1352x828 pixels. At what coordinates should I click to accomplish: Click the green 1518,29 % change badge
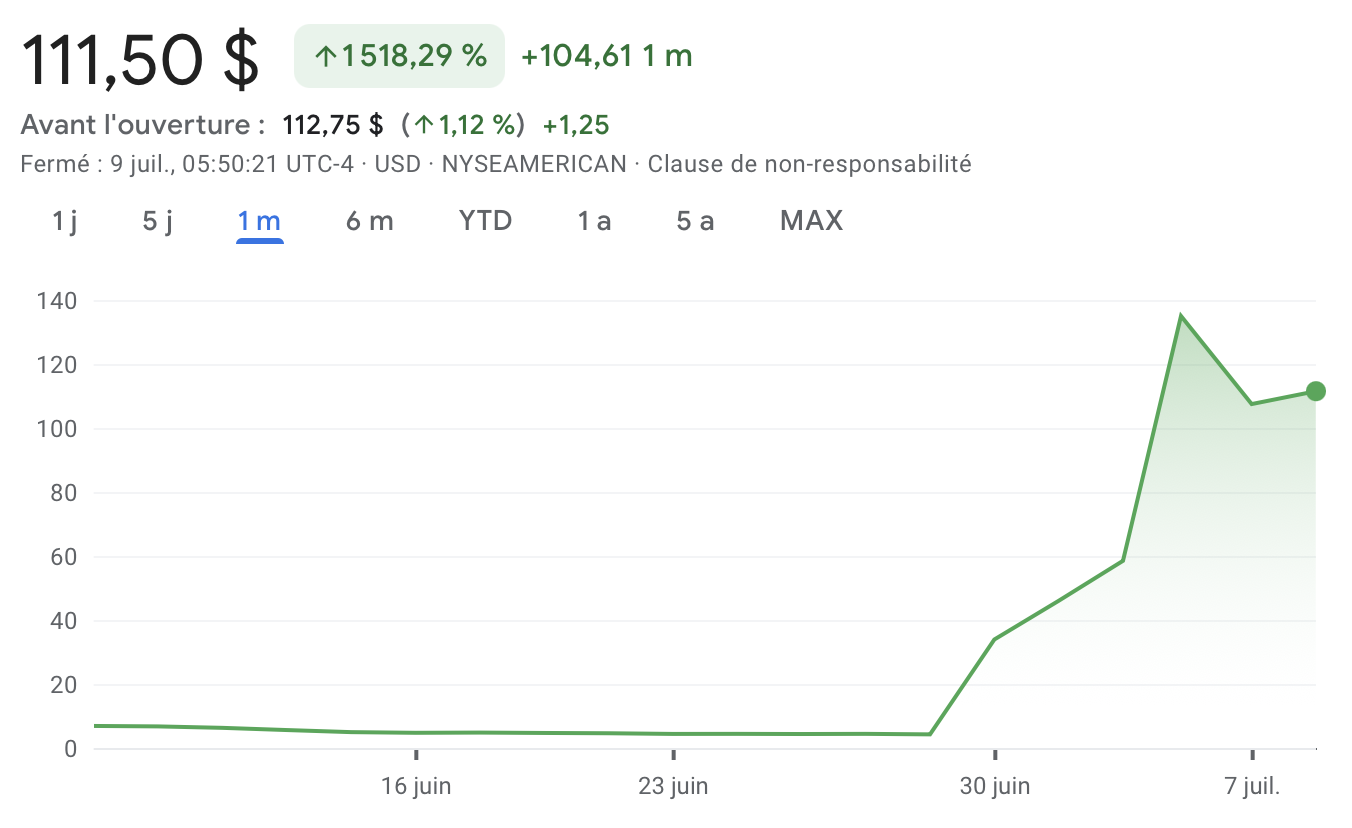click(399, 56)
